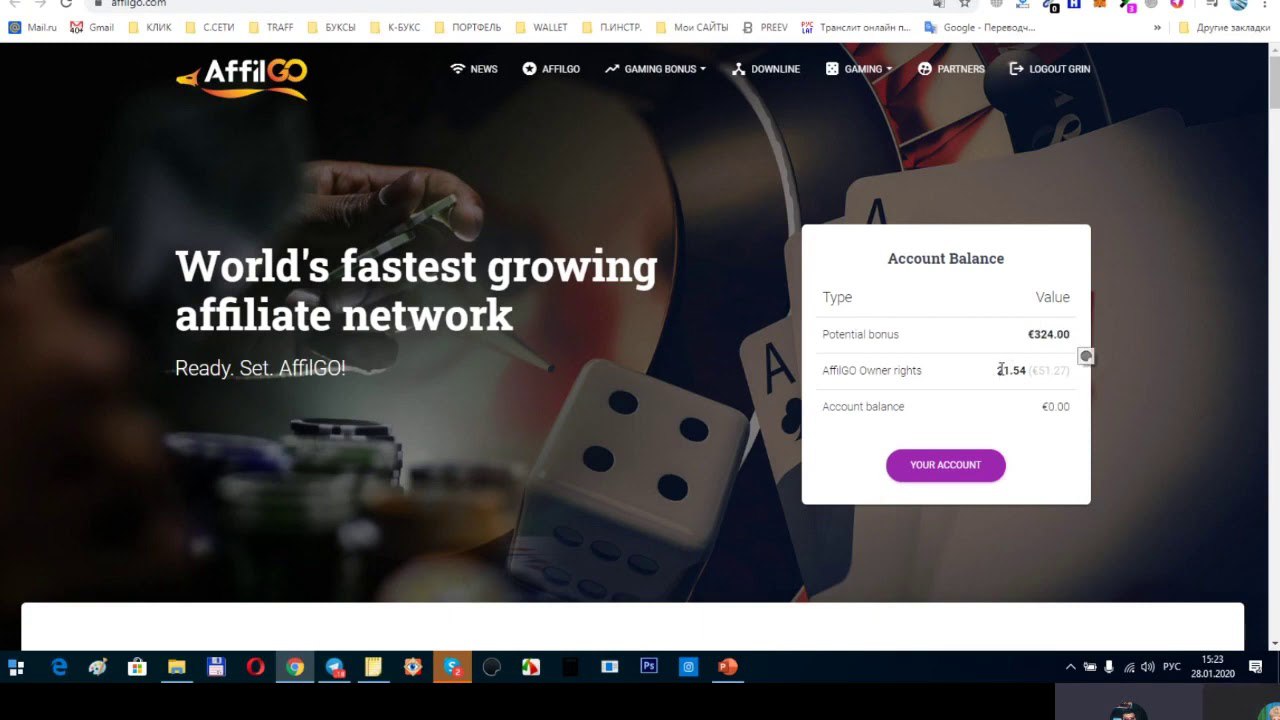
Task: Click the PowerPoint taskbar icon
Action: [728, 666]
